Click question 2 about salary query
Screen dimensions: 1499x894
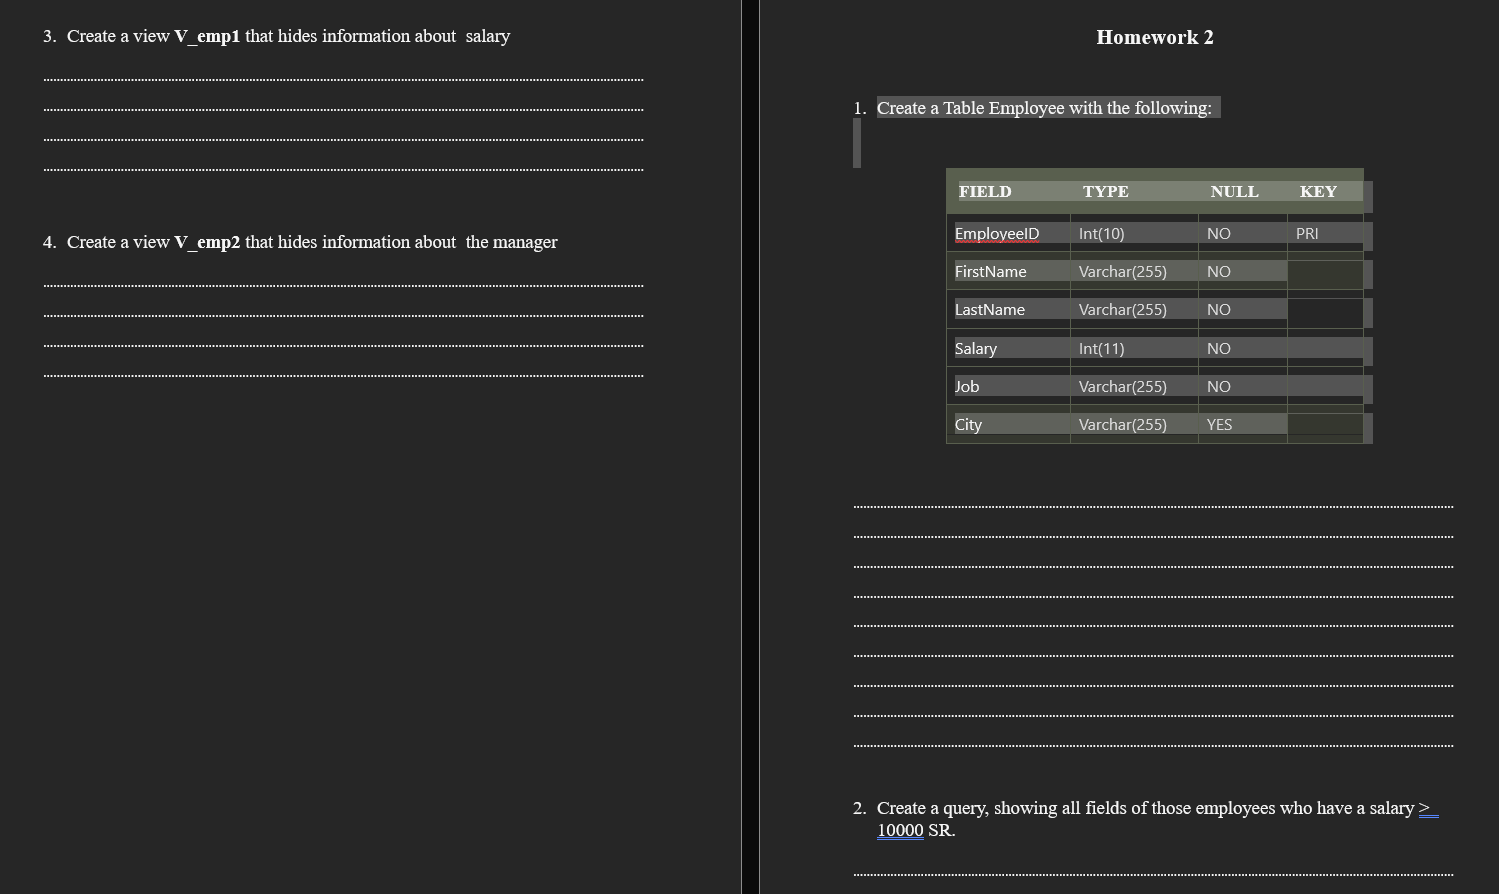[1146, 819]
